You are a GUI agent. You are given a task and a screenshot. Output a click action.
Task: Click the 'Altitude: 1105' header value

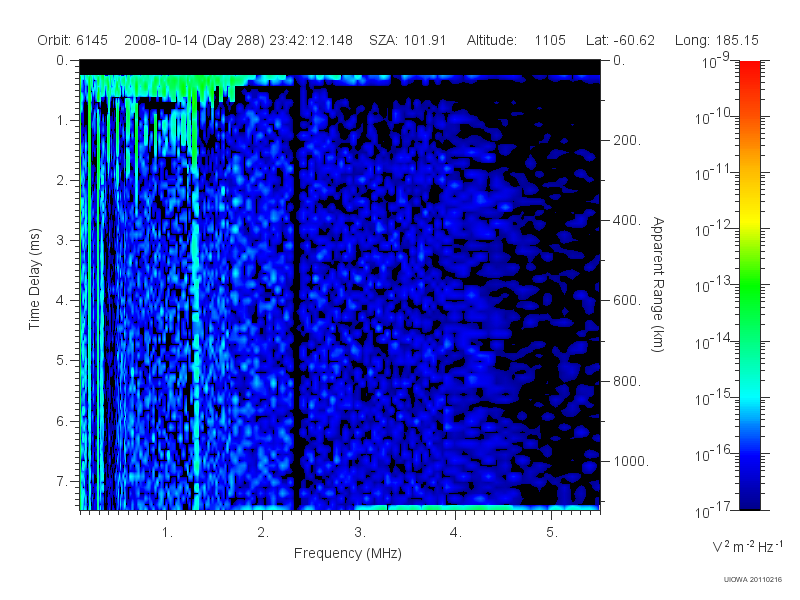click(x=516, y=40)
